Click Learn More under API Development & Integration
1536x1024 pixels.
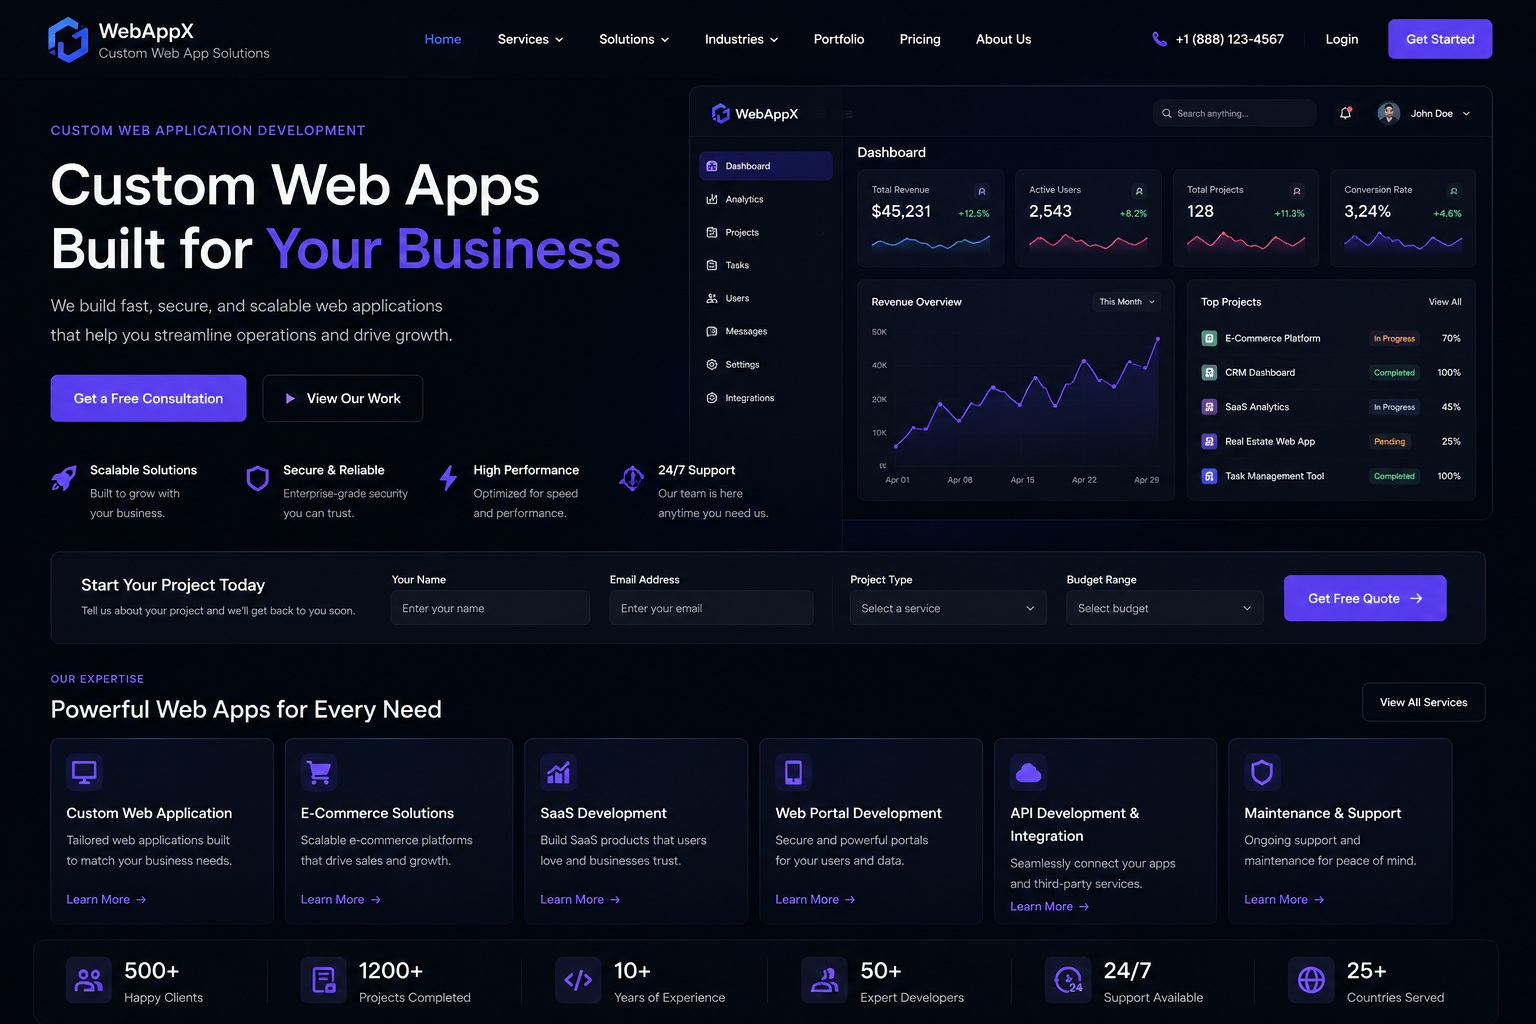(1050, 907)
